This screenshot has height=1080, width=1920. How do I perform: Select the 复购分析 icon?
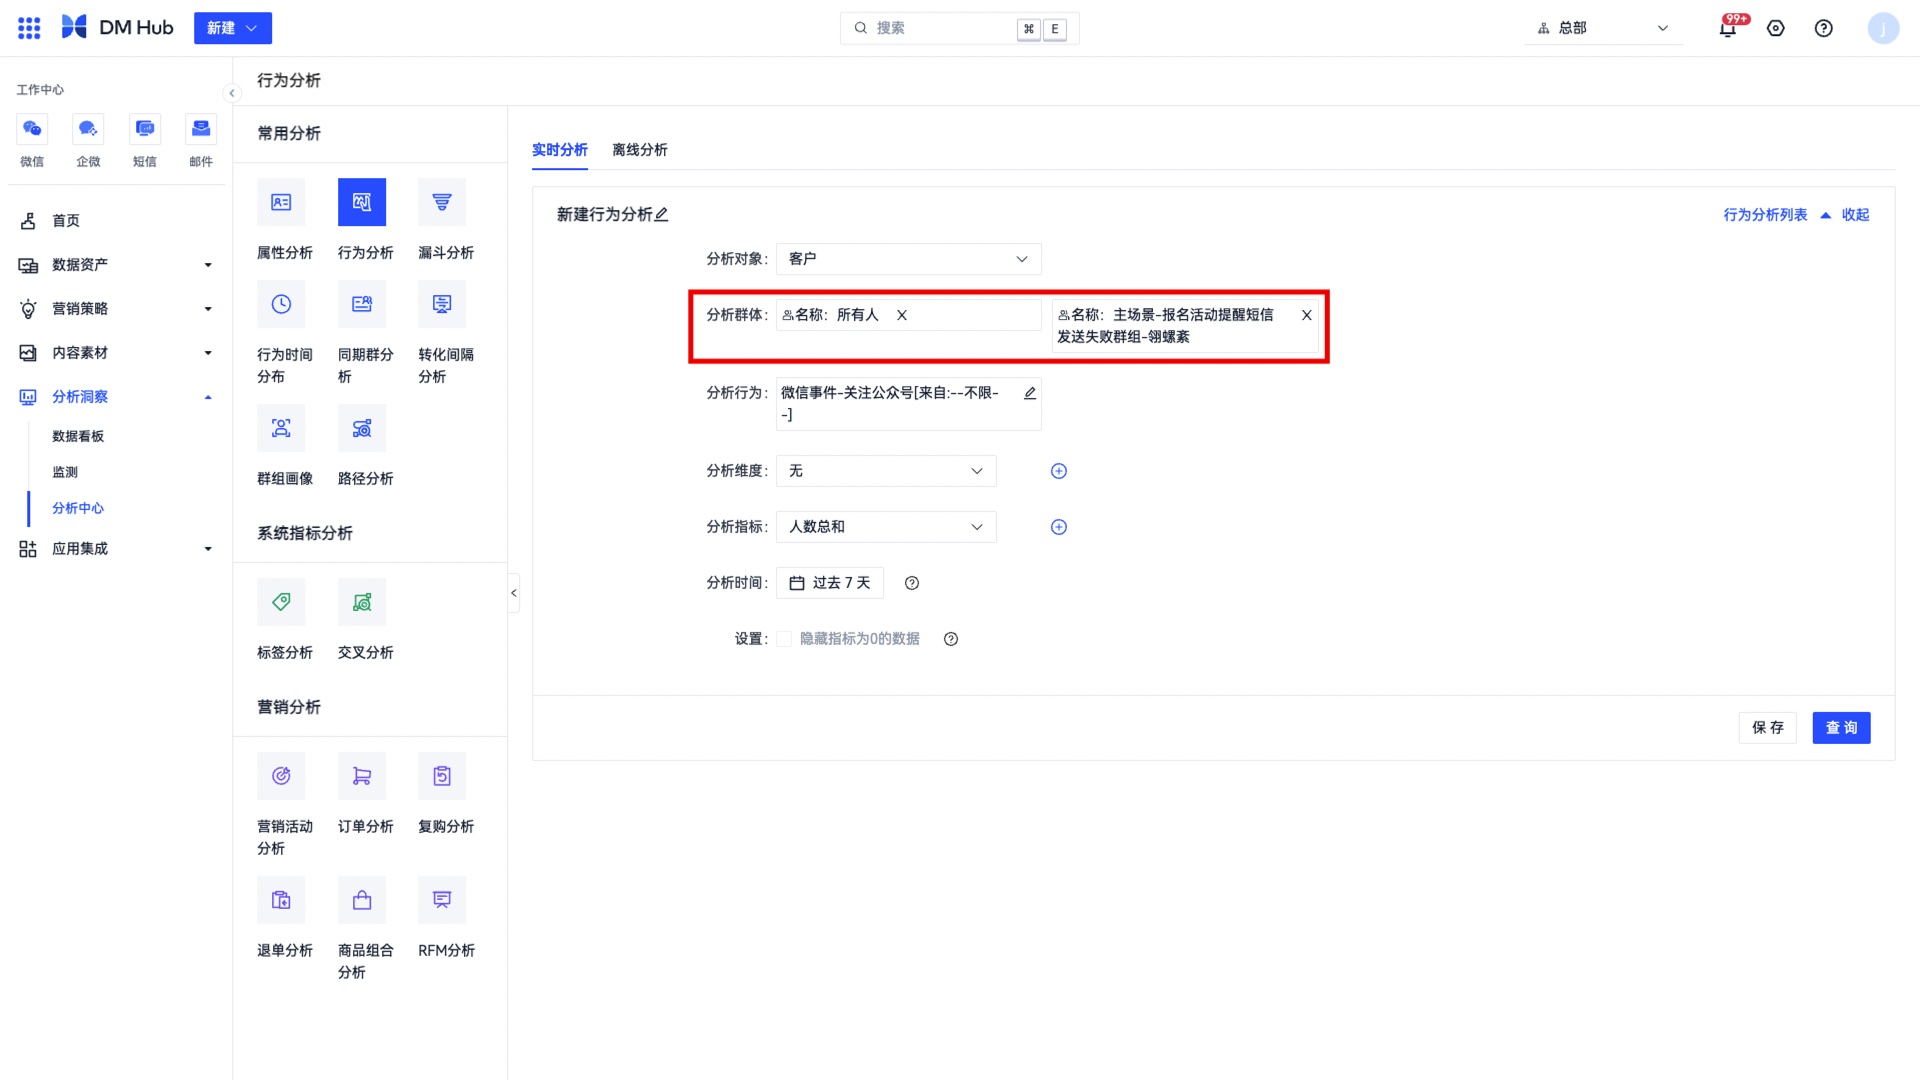pyautogui.click(x=442, y=776)
